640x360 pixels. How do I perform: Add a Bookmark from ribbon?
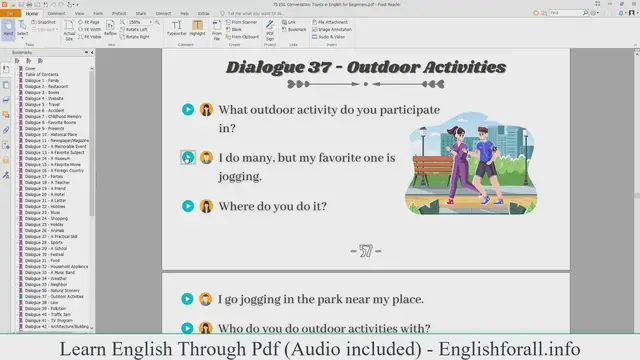tap(294, 29)
